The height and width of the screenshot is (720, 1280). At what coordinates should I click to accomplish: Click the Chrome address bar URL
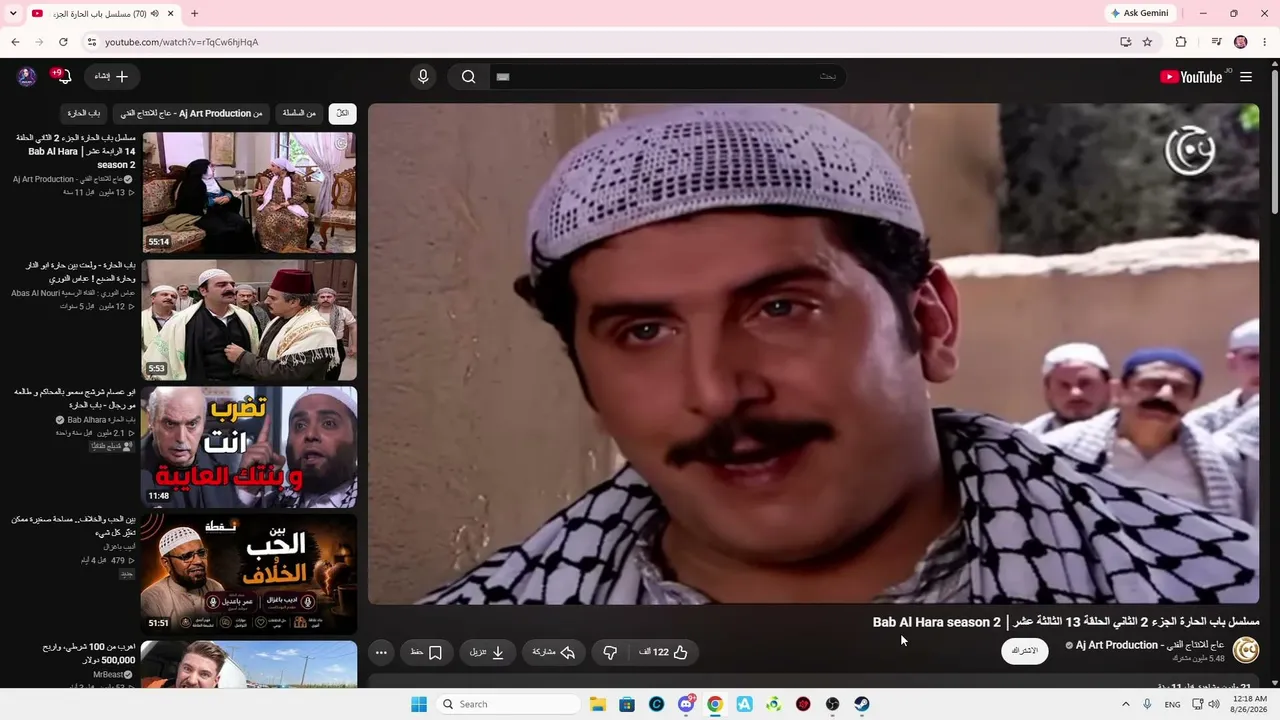tap(181, 42)
